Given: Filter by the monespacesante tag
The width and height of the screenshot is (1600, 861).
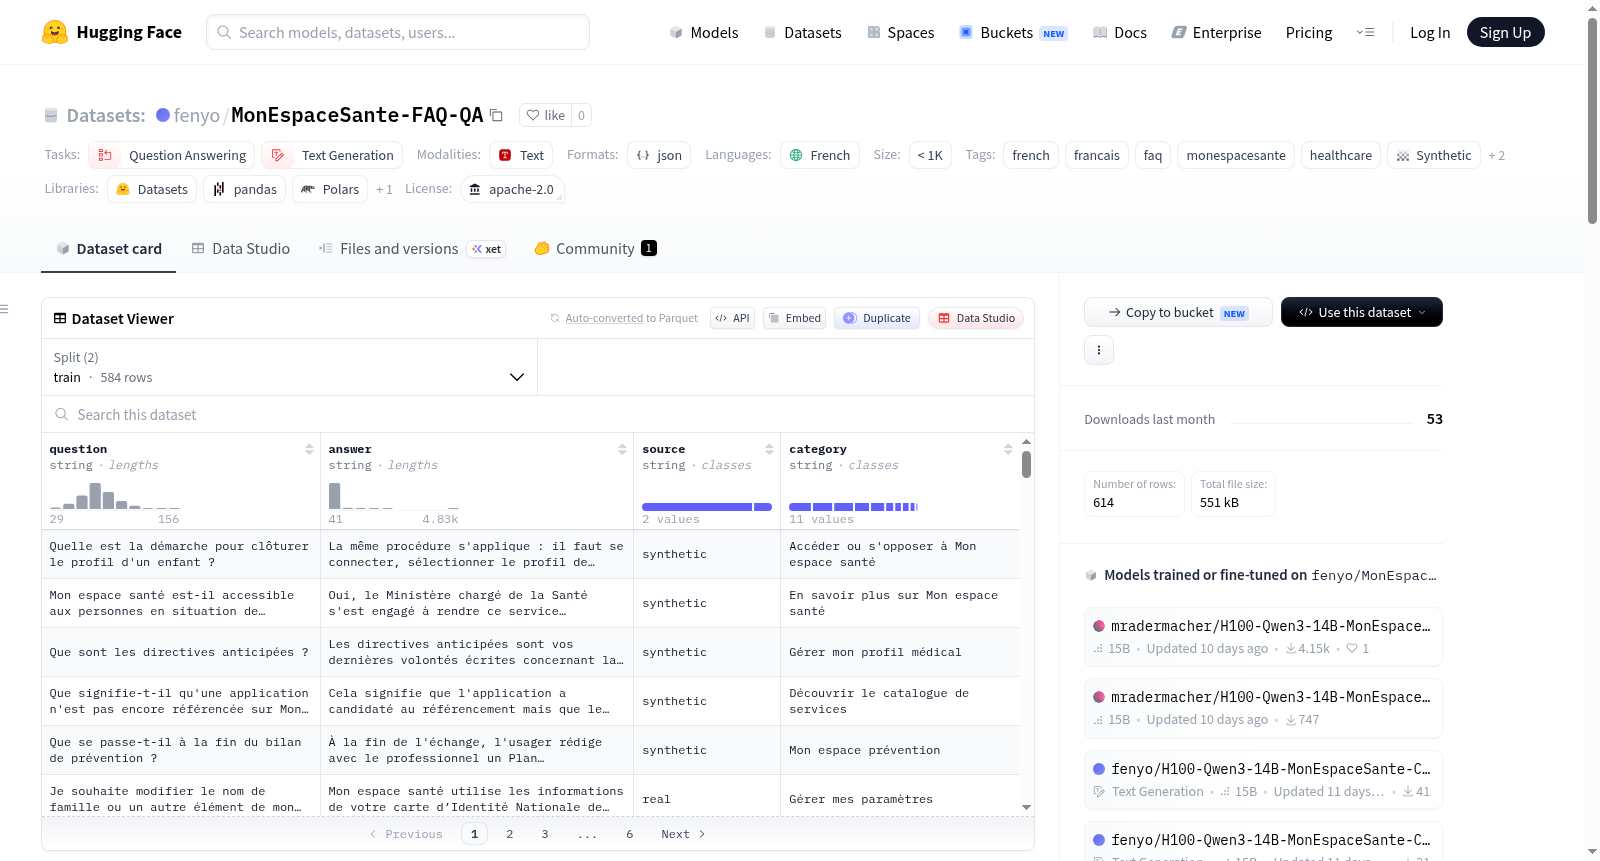Looking at the screenshot, I should (1236, 155).
